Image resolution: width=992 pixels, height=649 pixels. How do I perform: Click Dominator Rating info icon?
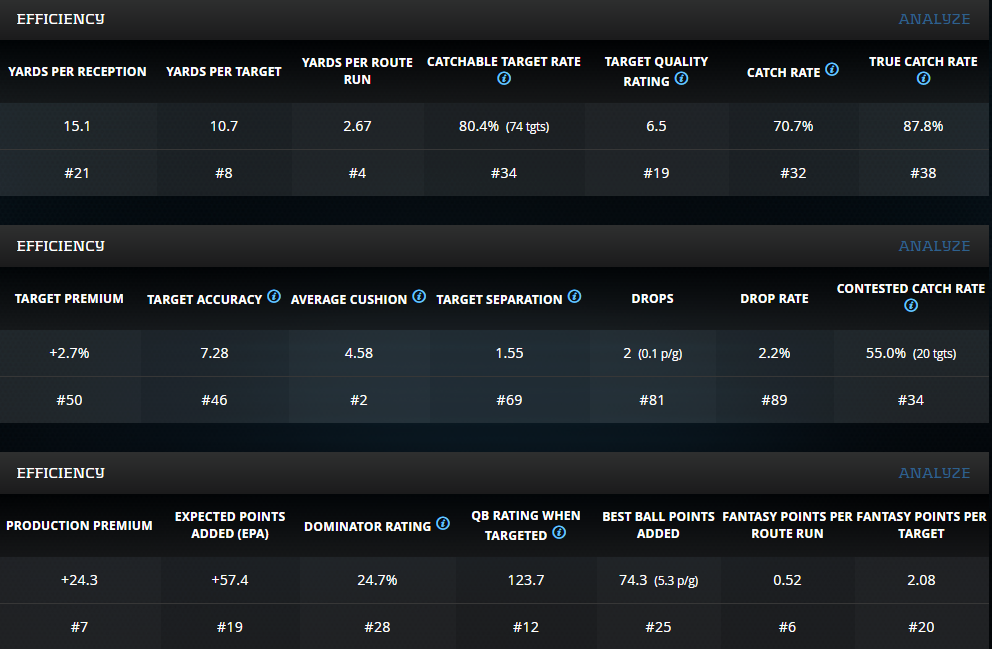[443, 524]
